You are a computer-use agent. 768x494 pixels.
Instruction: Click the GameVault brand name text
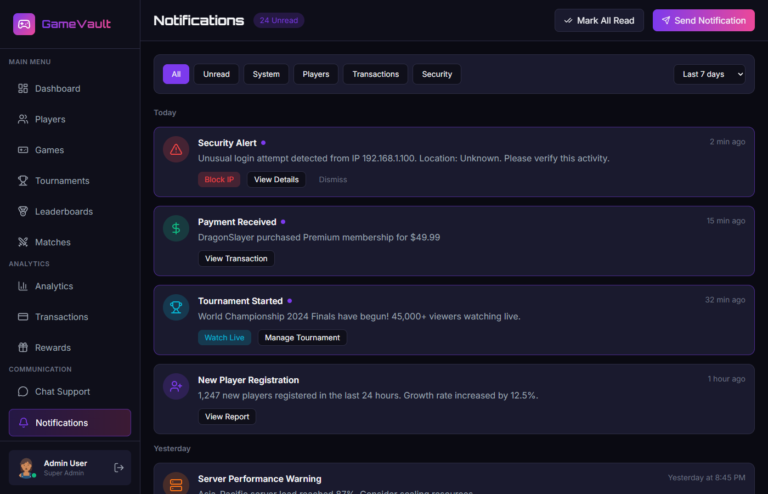[x=76, y=24]
